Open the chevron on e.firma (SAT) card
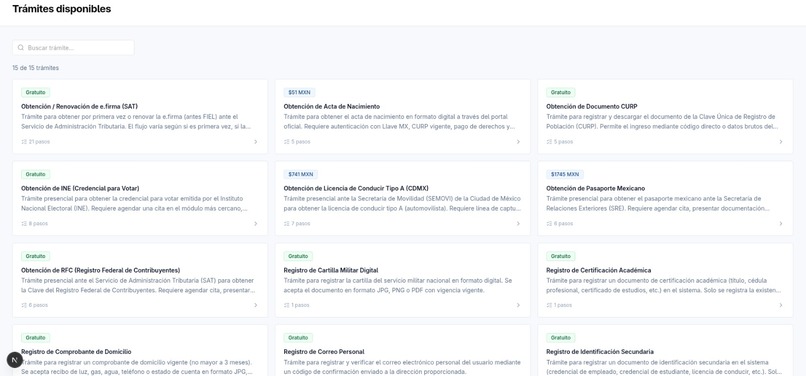Screen dimensions: 806x376 (255, 142)
